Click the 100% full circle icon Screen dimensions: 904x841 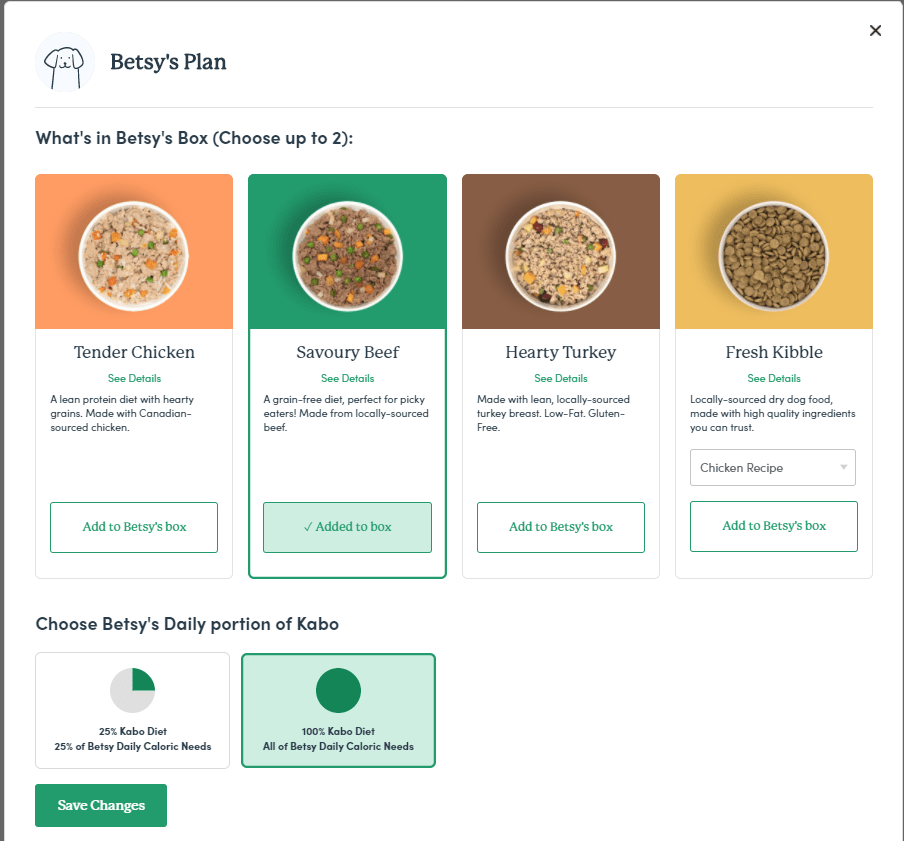click(338, 691)
